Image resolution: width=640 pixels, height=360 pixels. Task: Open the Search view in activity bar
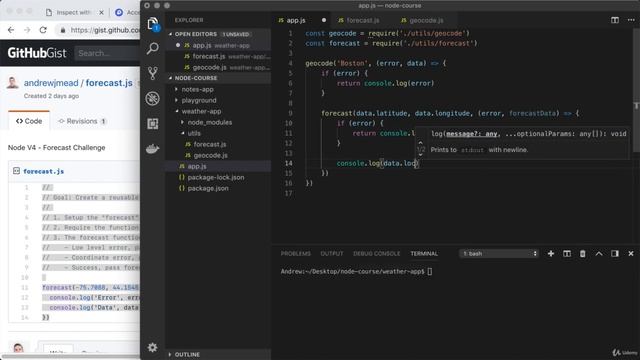[153, 49]
